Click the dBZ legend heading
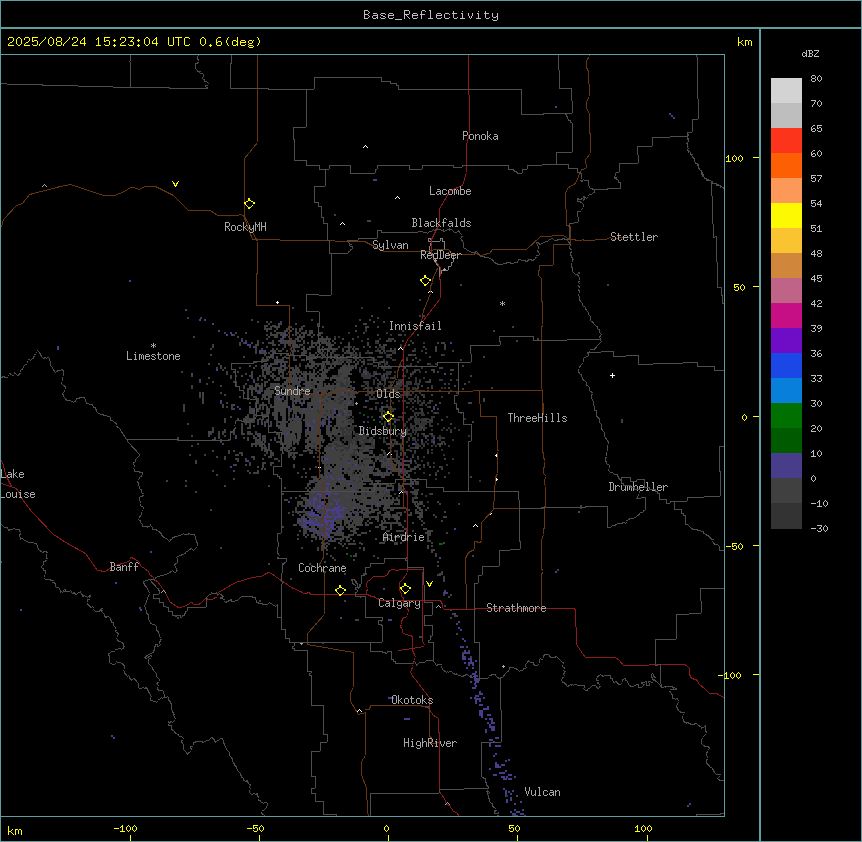862x842 pixels. [810, 53]
